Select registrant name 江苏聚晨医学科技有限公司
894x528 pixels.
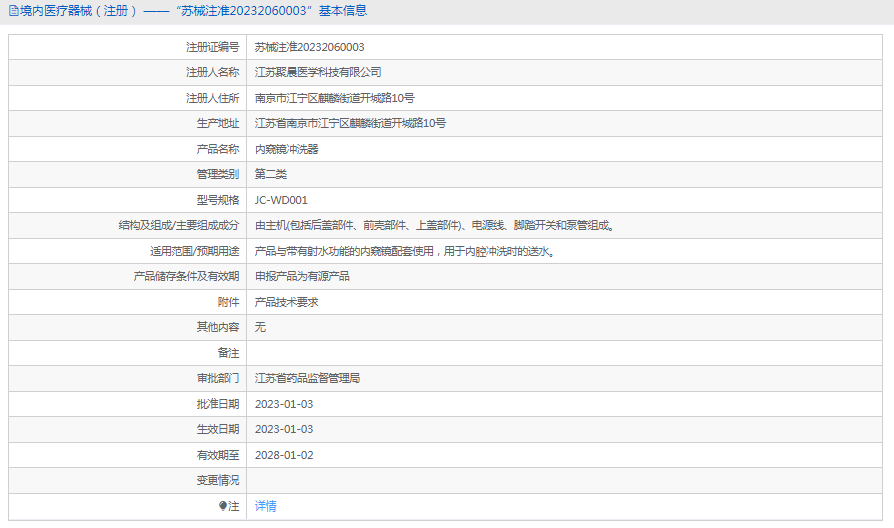pos(318,72)
